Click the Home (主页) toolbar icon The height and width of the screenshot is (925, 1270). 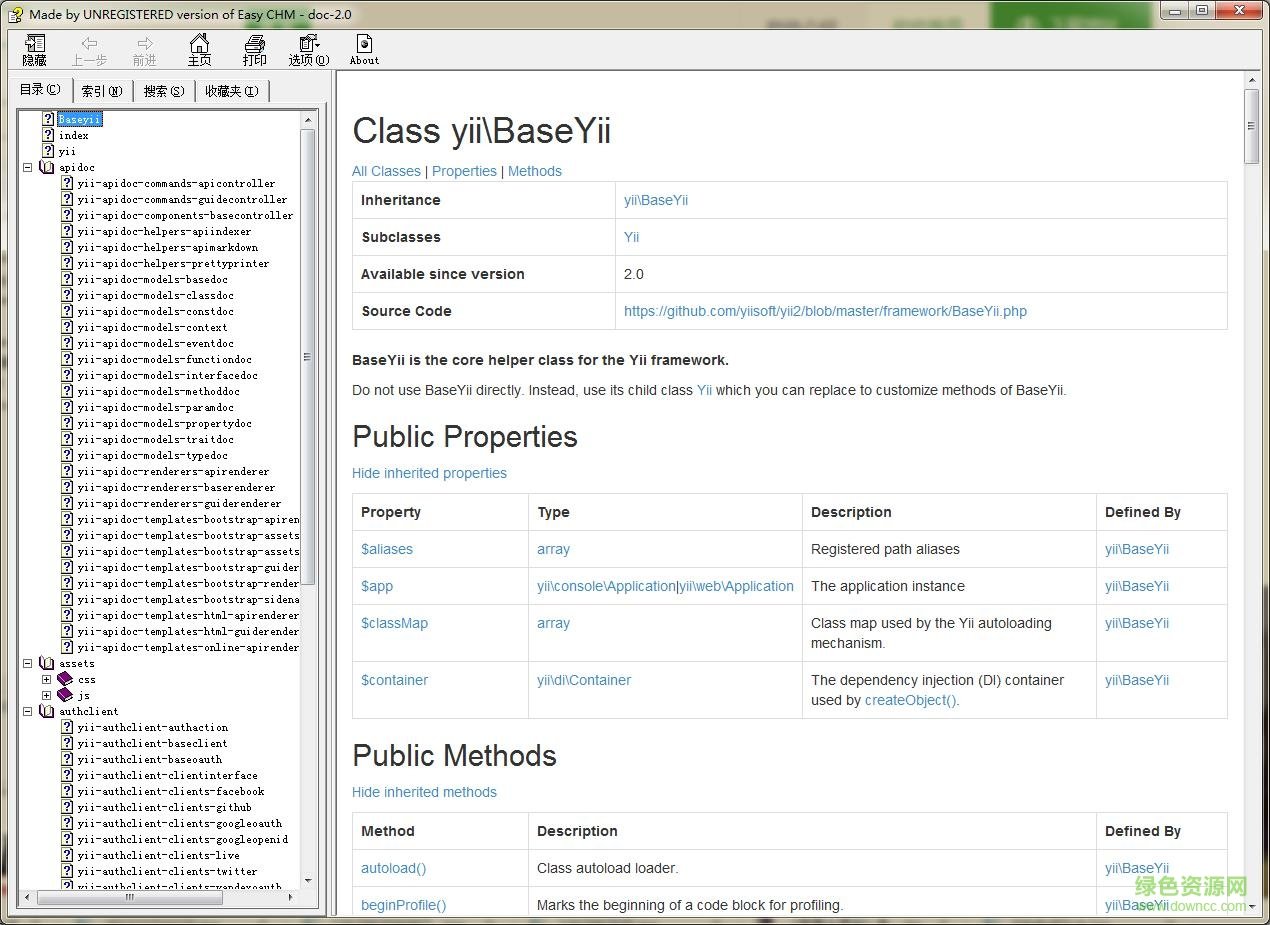200,50
